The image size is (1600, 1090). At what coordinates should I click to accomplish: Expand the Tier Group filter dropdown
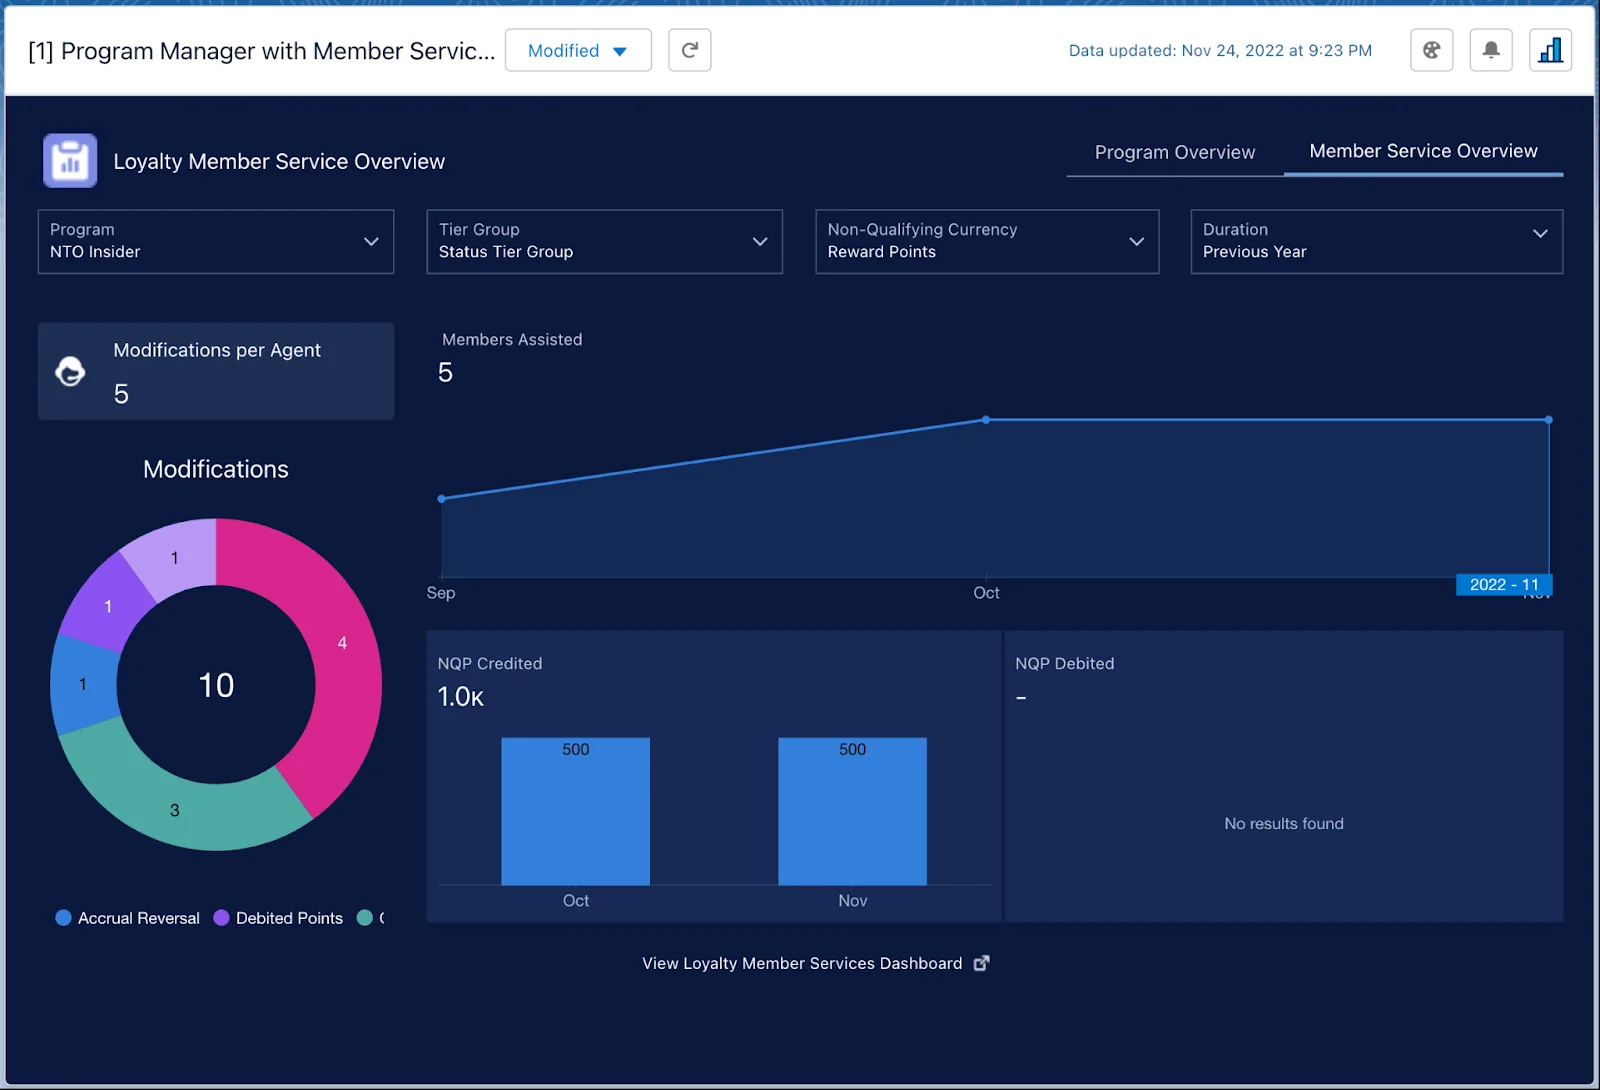coord(604,241)
